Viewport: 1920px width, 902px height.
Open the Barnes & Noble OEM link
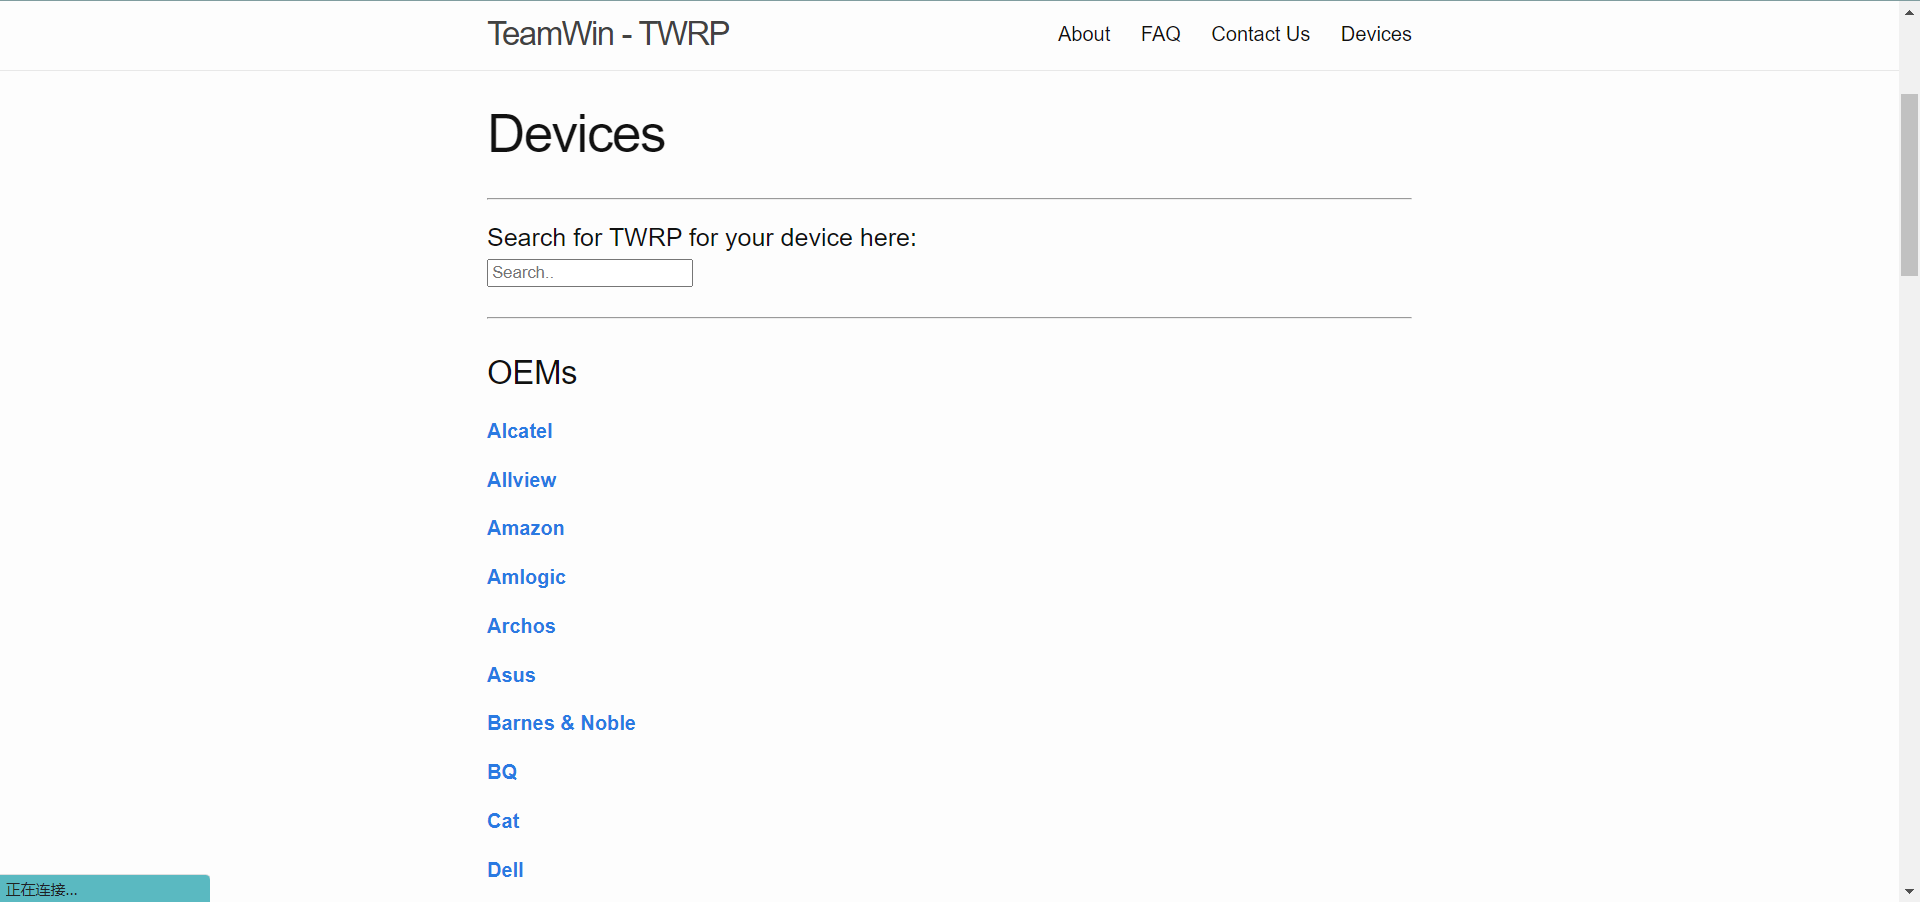pos(561,723)
